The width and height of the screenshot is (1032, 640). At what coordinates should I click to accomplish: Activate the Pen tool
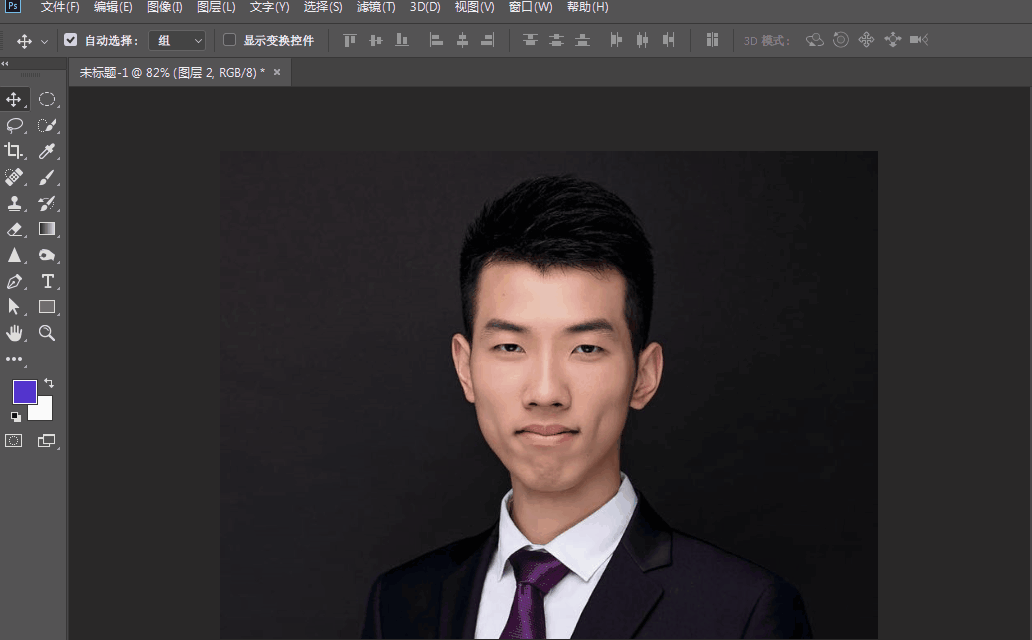click(14, 281)
